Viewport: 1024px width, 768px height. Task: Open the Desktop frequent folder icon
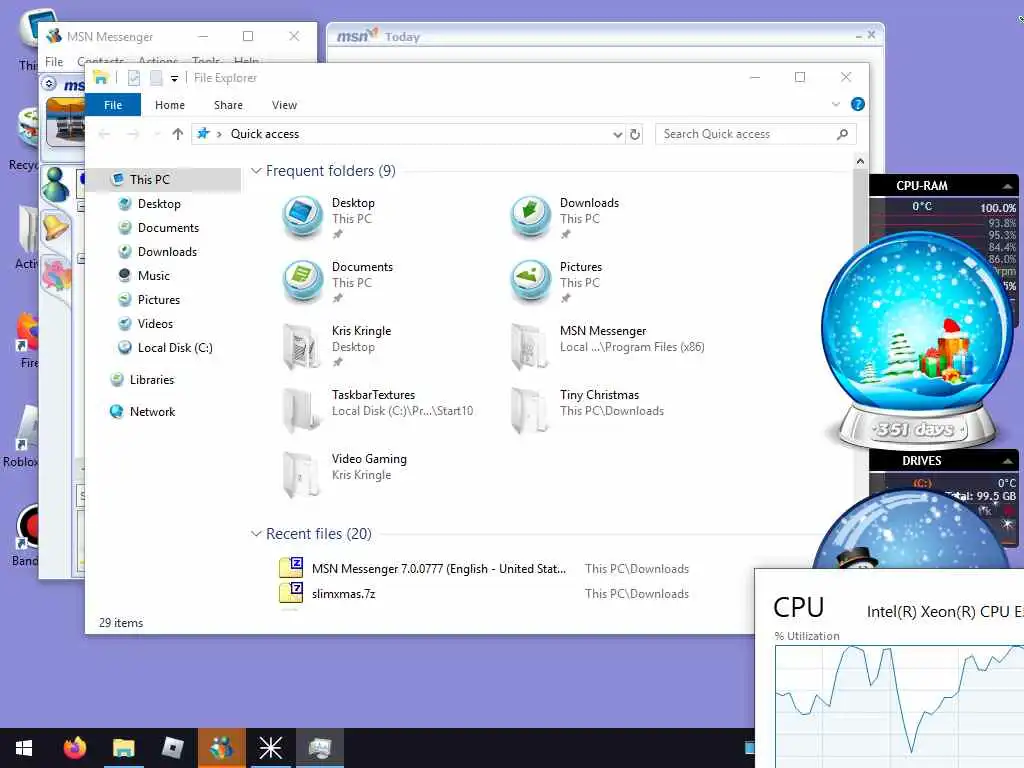(x=302, y=217)
